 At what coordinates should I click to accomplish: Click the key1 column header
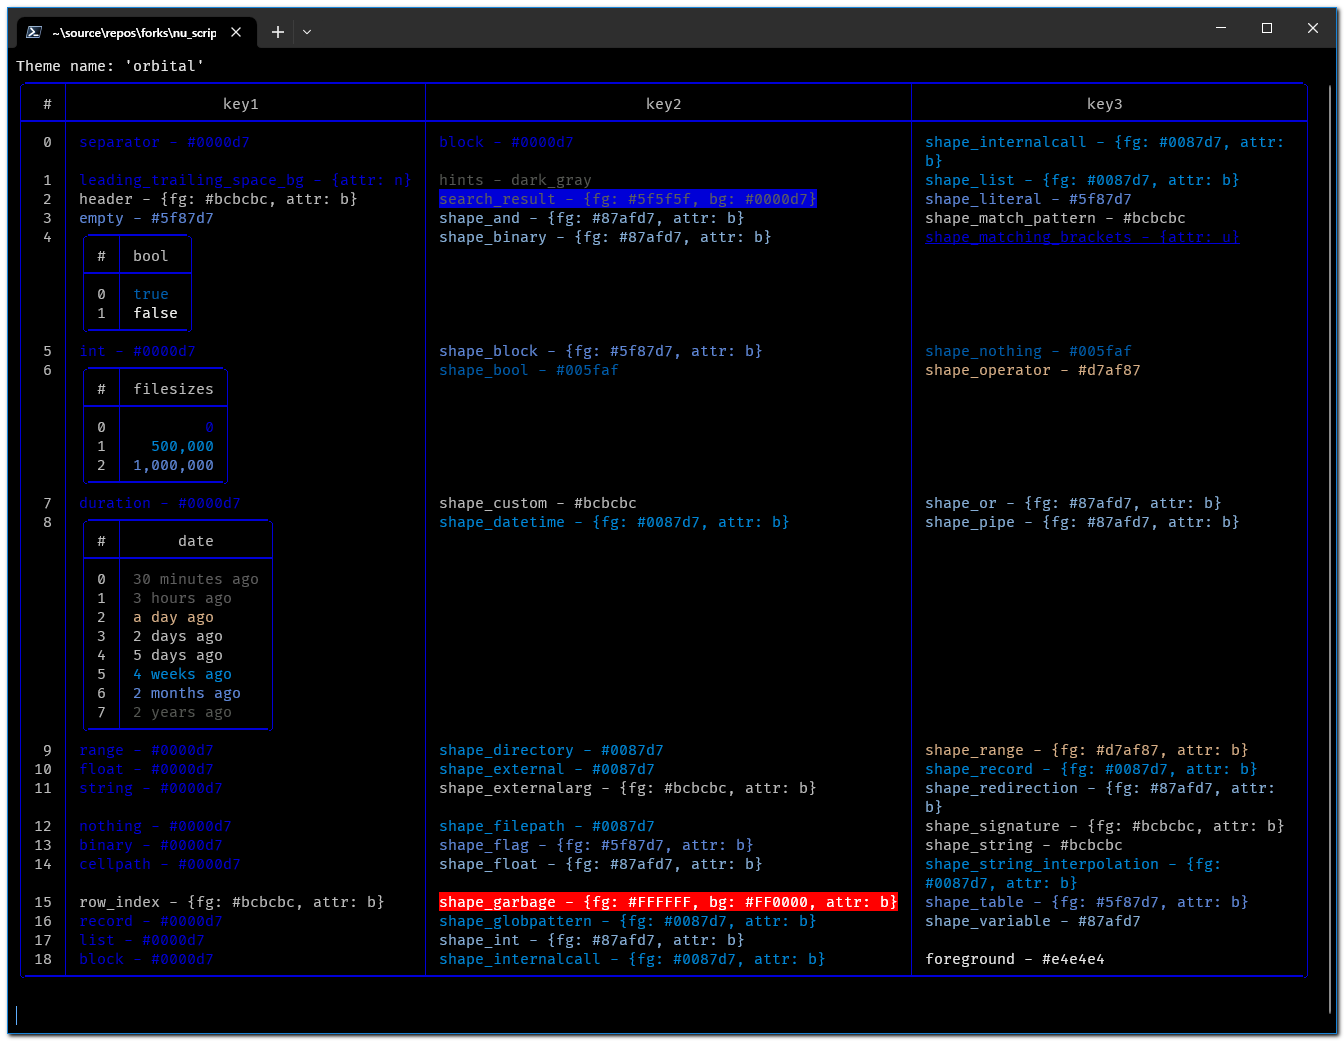click(x=241, y=104)
